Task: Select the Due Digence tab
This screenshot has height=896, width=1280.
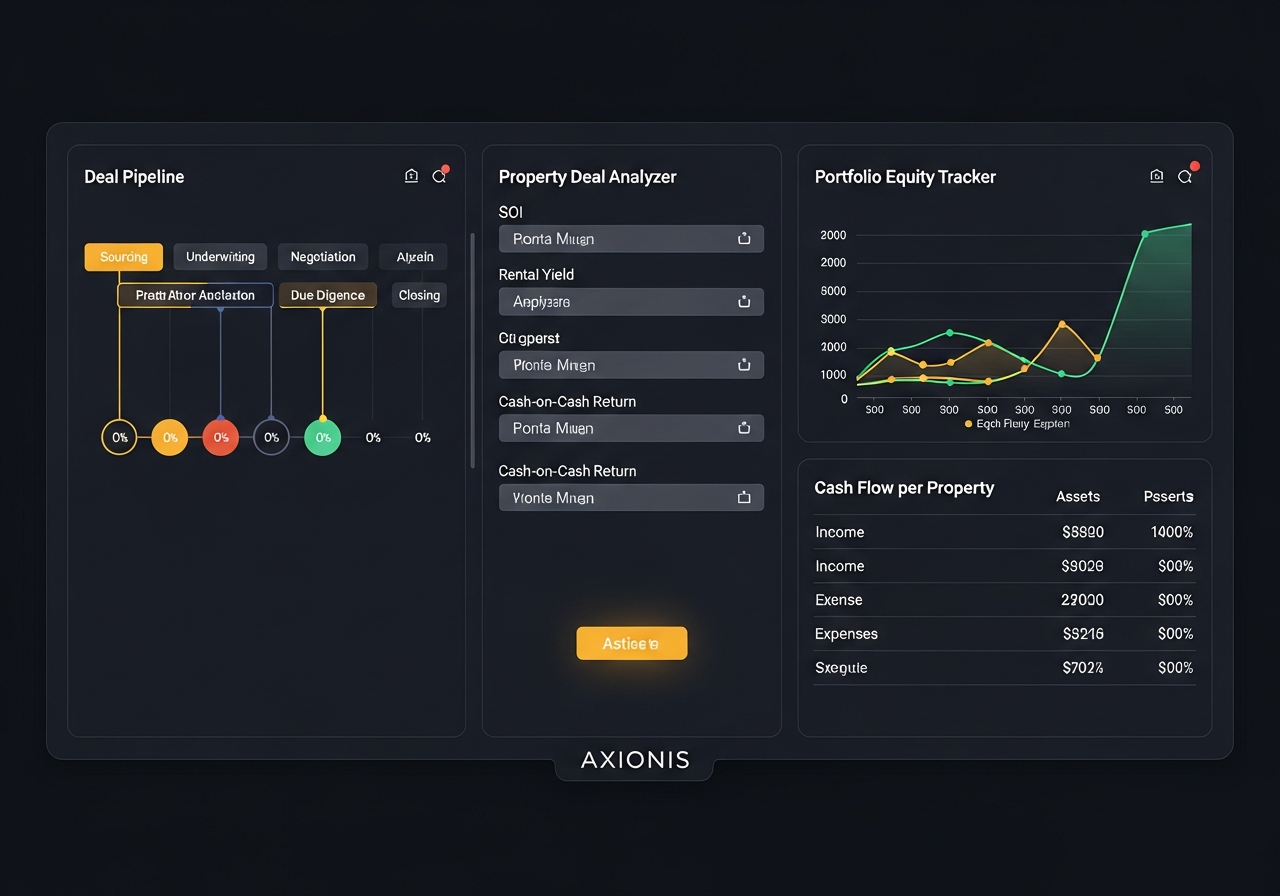Action: 328,295
